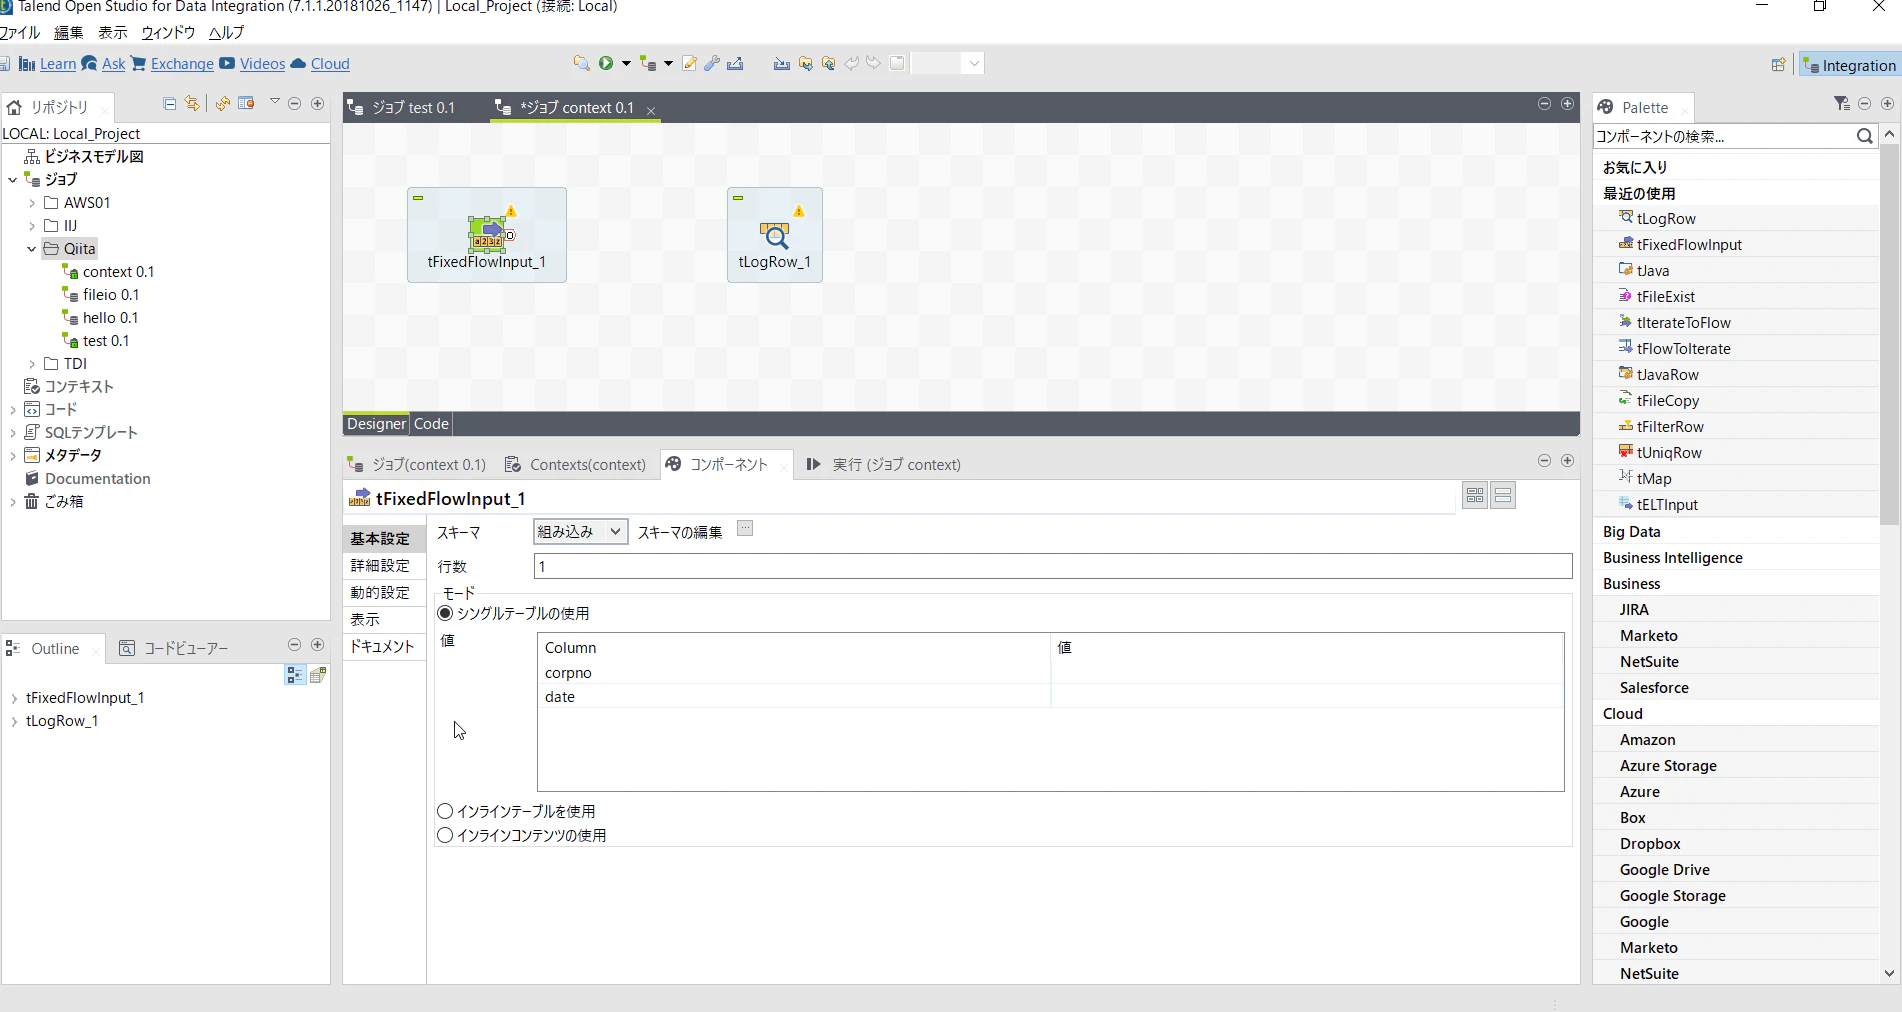Image resolution: width=1902 pixels, height=1012 pixels.
Task: Expand tFixedFlowInput_1 in the Outline
Action: pyautogui.click(x=13, y=698)
